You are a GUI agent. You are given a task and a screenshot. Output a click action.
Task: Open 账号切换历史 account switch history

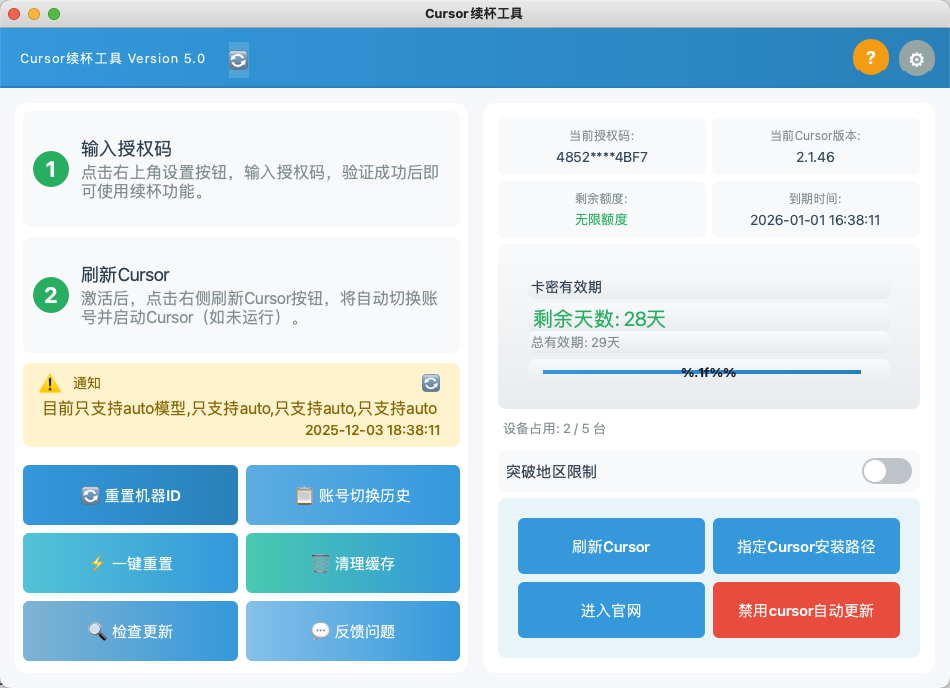tap(352, 495)
